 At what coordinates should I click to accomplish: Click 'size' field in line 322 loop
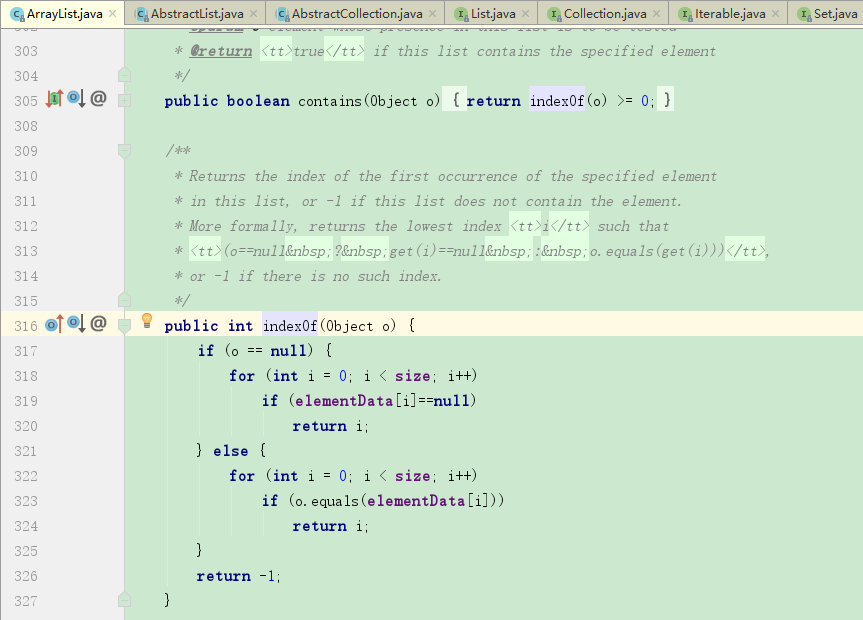tap(412, 476)
